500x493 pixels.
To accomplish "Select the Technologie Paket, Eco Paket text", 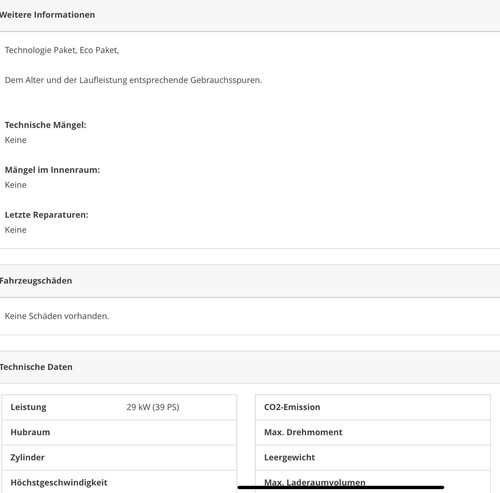I will [62, 50].
